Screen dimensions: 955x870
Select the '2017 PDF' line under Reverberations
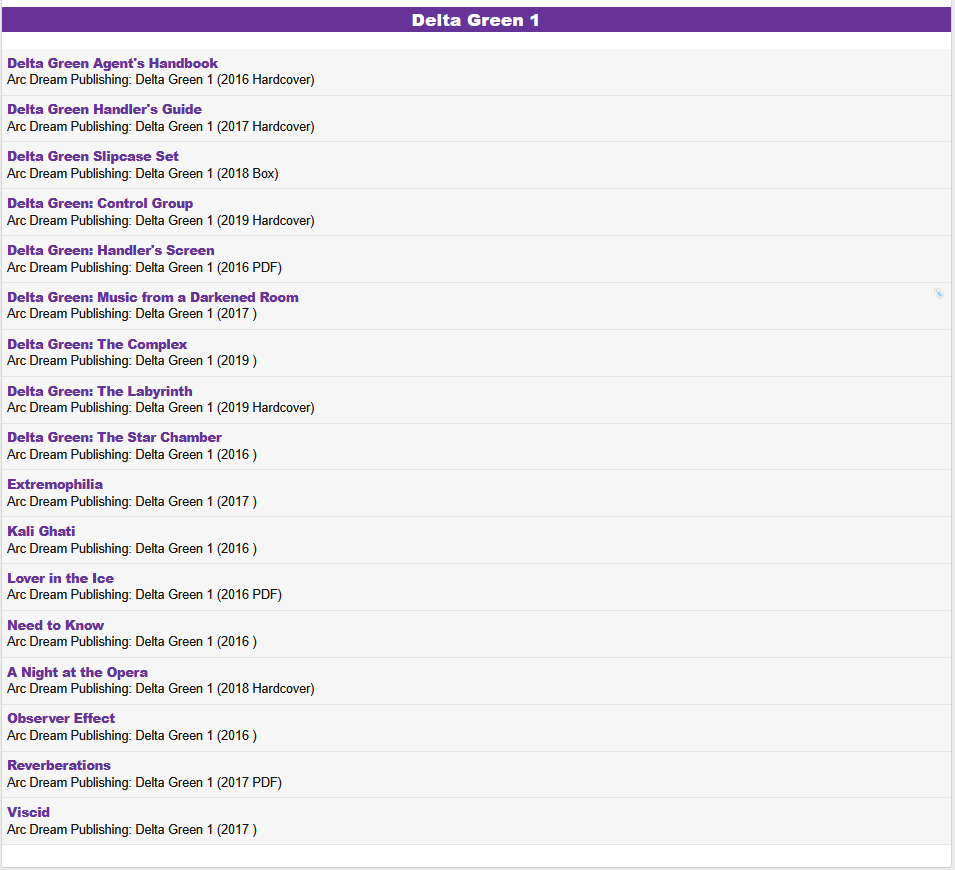click(144, 782)
